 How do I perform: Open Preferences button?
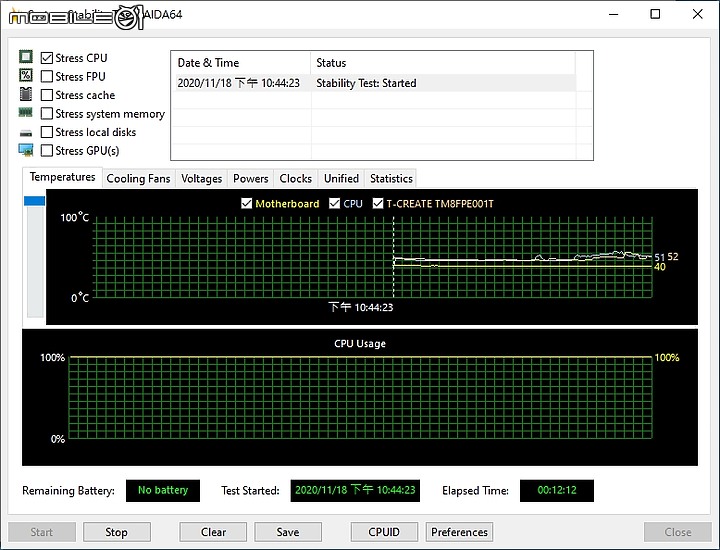click(x=459, y=532)
